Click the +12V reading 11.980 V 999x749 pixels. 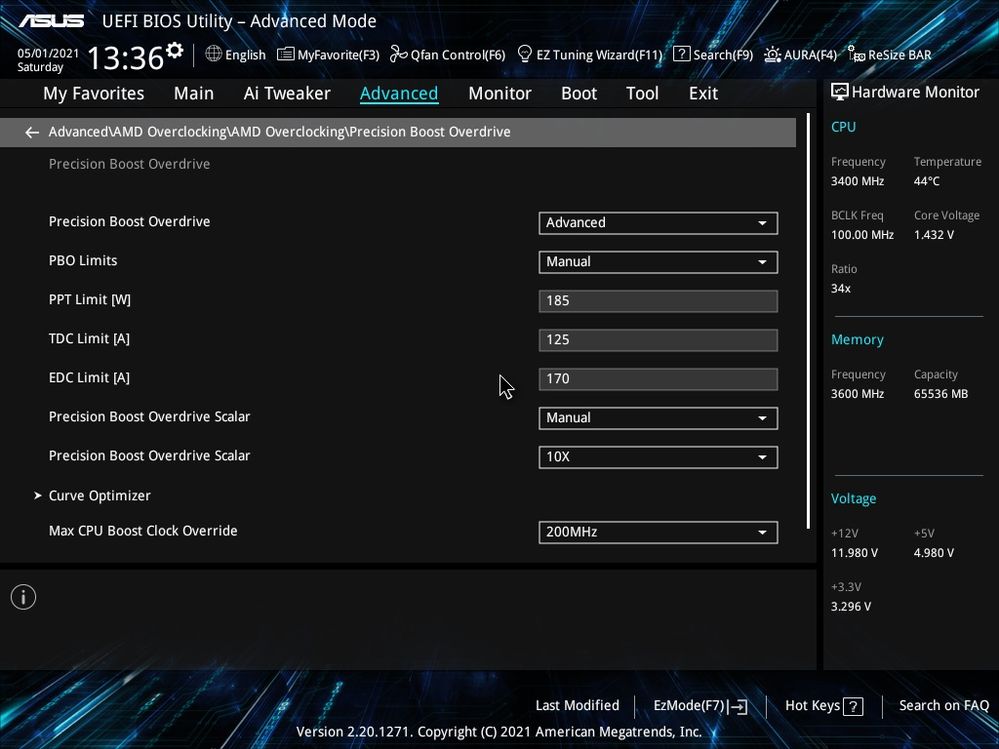(x=854, y=553)
